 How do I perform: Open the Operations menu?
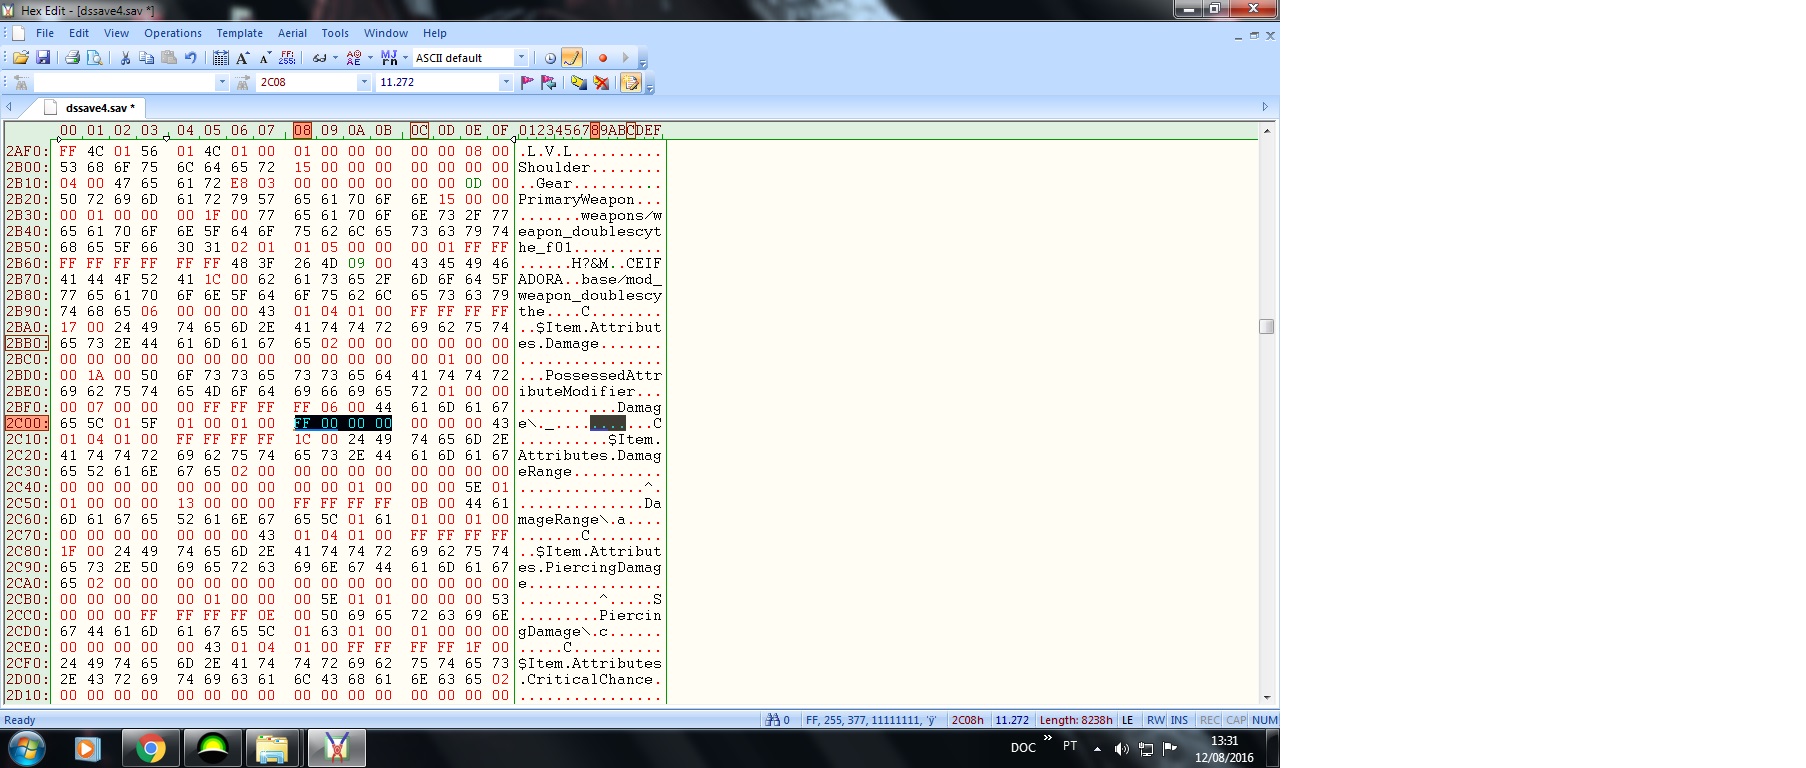pyautogui.click(x=172, y=33)
